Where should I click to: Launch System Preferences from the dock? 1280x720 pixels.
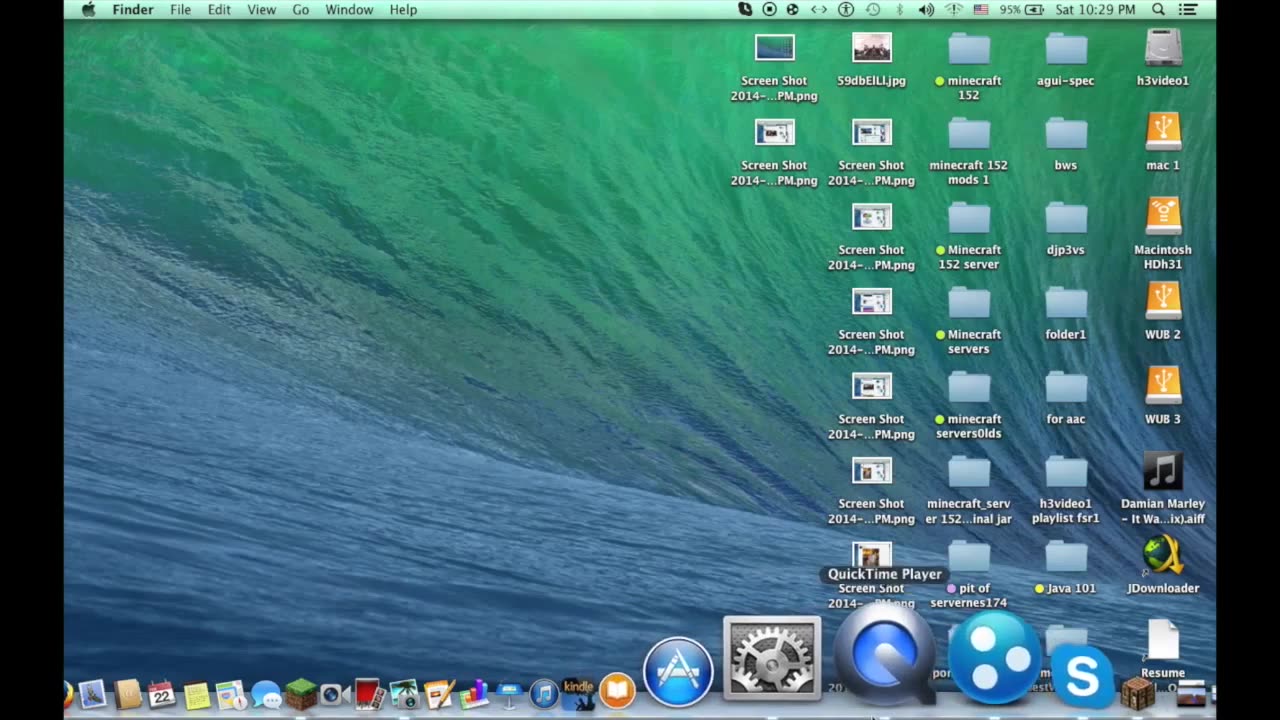pos(771,657)
